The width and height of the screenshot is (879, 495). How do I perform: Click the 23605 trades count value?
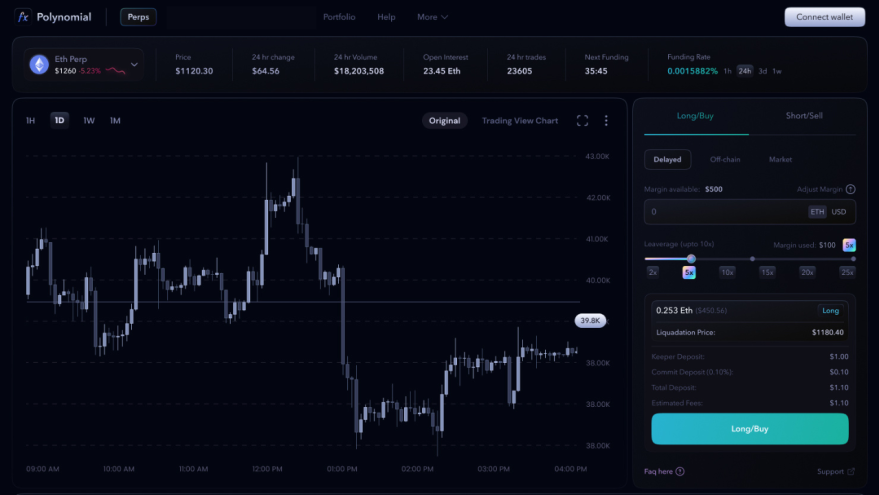520,71
